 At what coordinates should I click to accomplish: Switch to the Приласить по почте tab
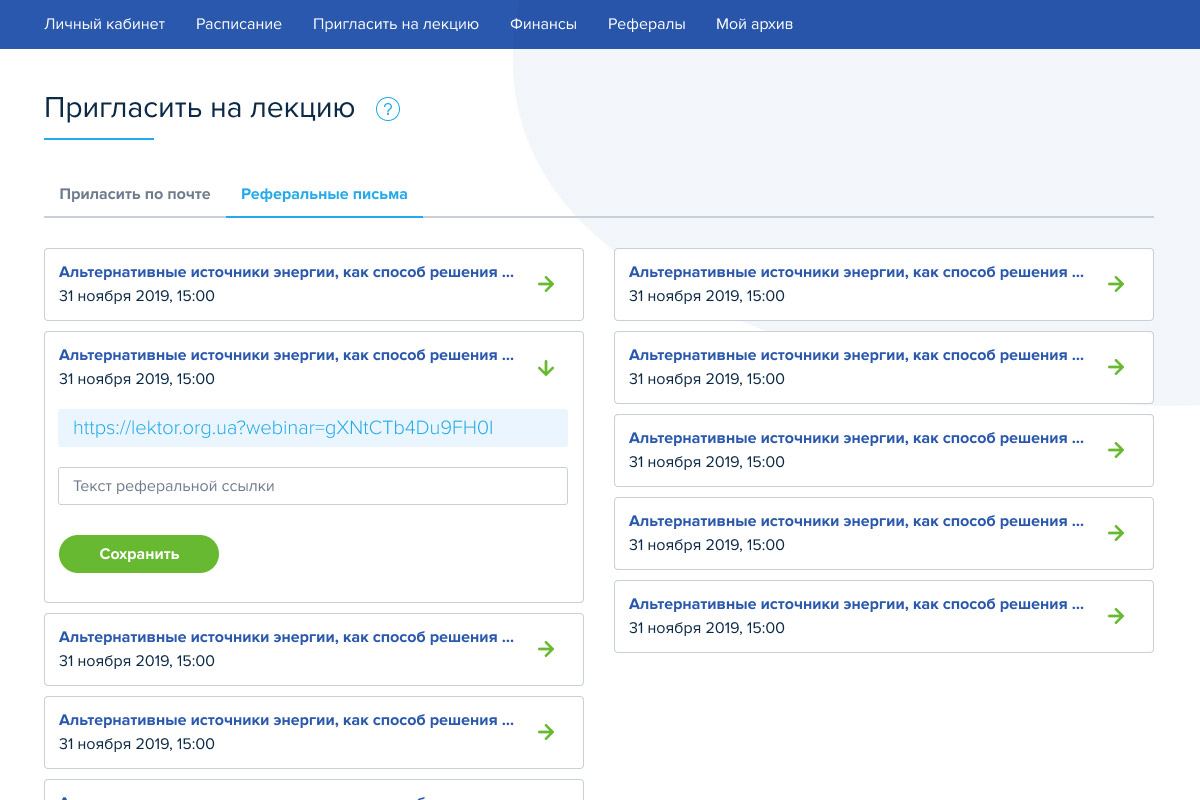[135, 194]
